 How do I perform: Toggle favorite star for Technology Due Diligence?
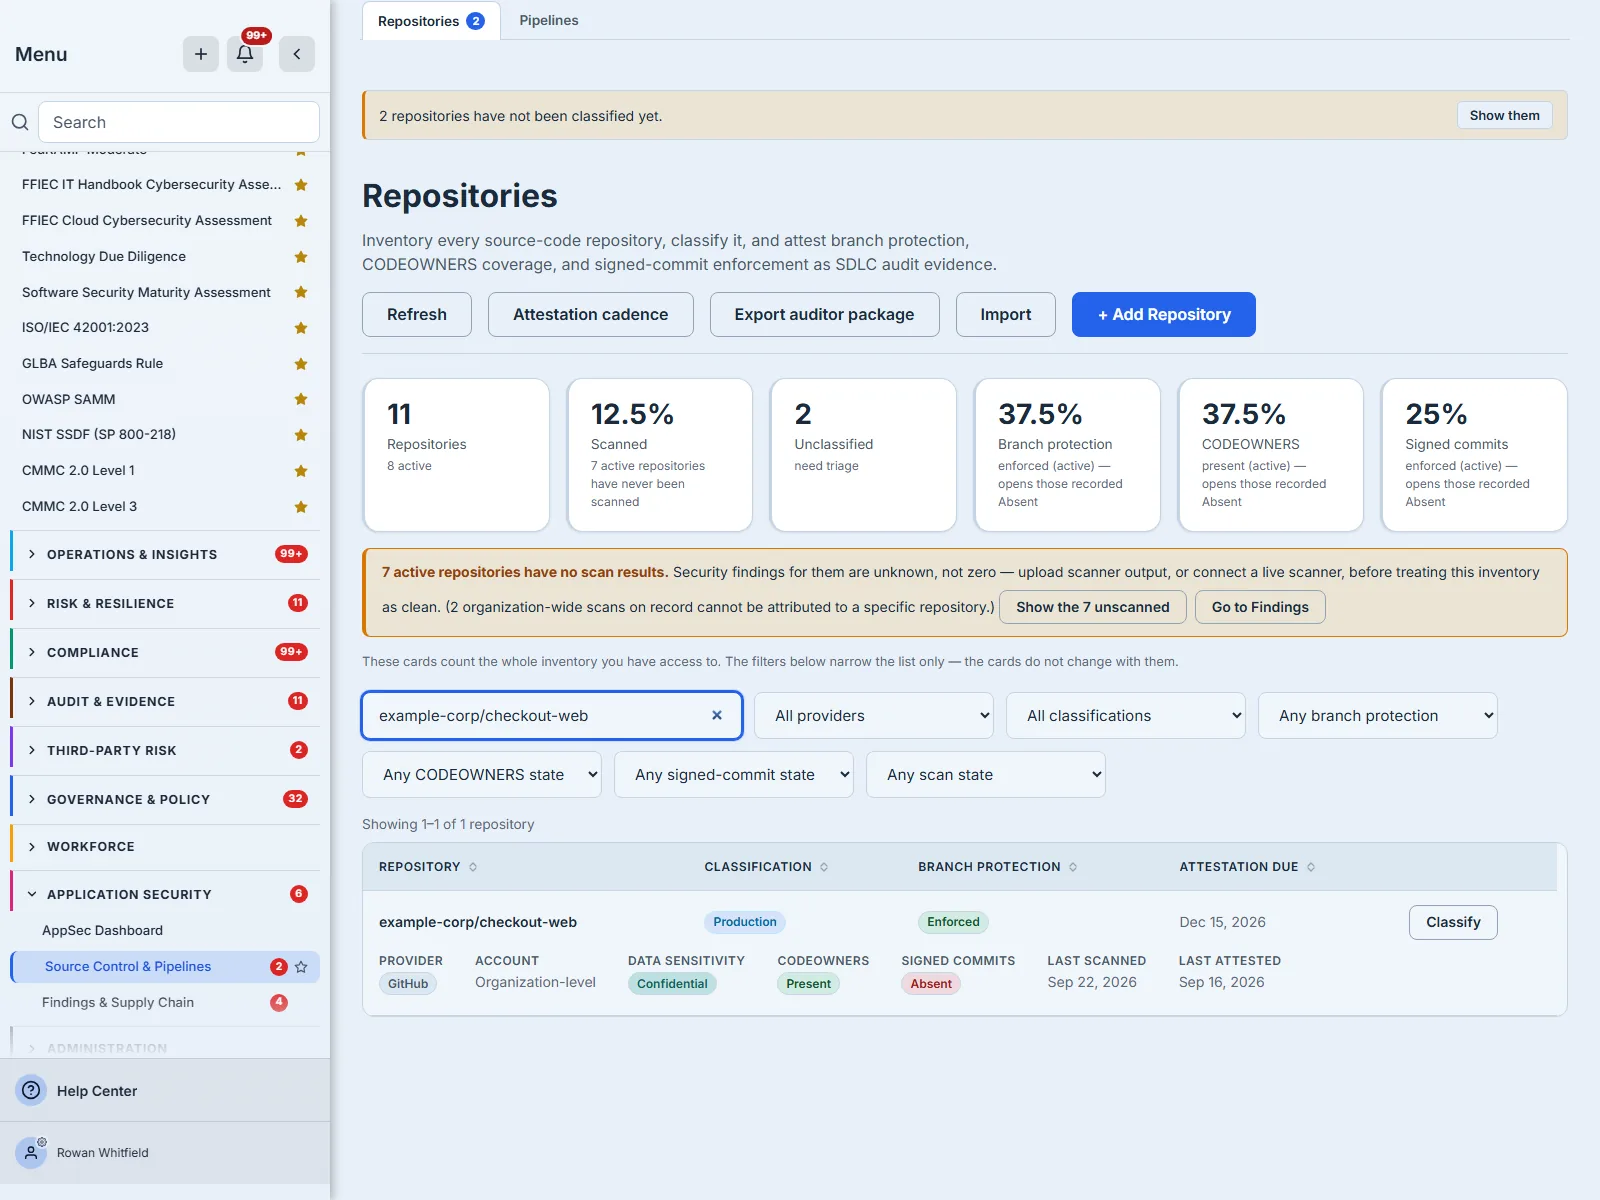(x=301, y=257)
